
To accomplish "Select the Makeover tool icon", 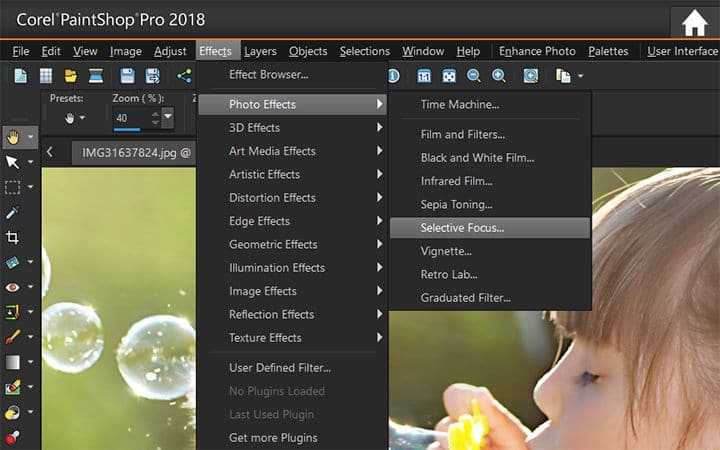I will click(x=12, y=312).
